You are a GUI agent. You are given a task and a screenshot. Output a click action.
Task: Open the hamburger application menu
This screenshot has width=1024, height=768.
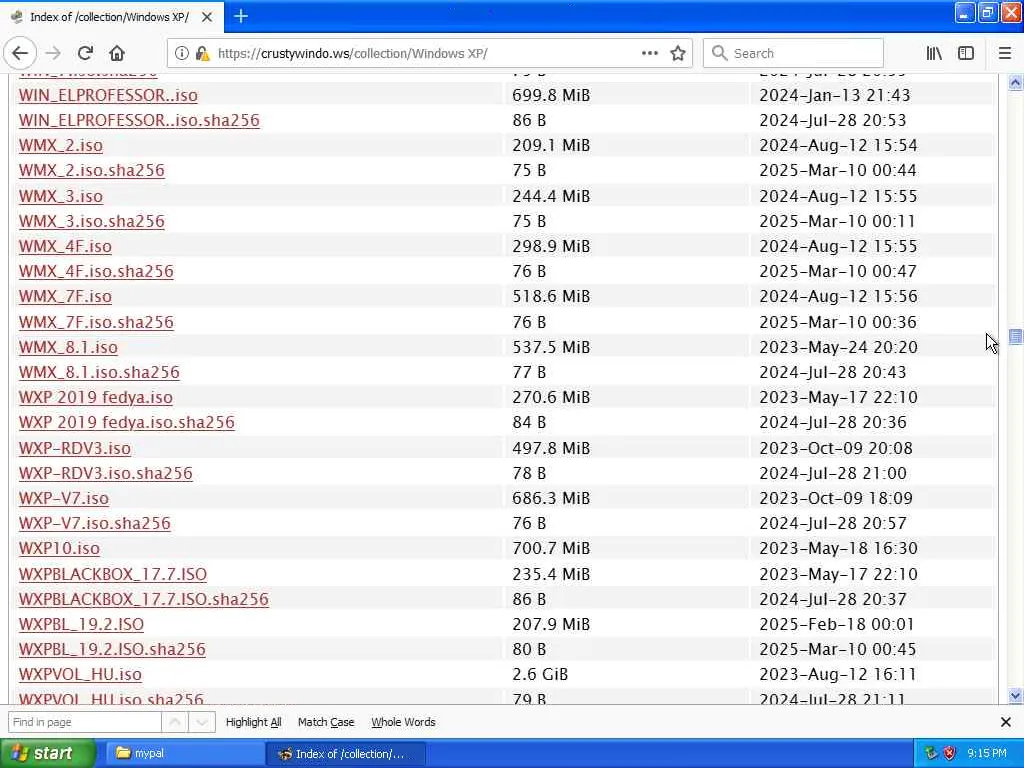point(1004,54)
